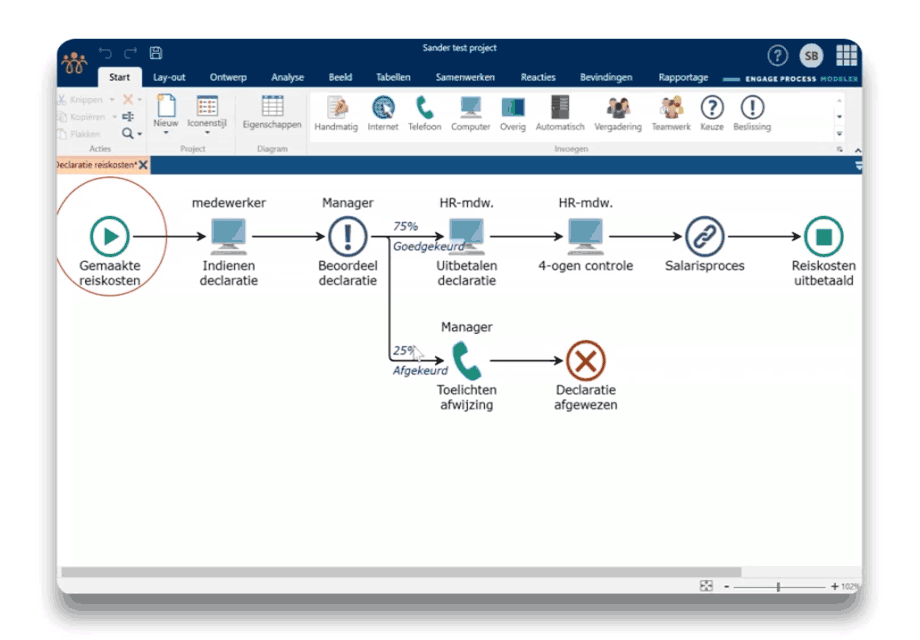Expand the Iconenstijl dropdown
The height and width of the screenshot is (640, 920).
(207, 131)
